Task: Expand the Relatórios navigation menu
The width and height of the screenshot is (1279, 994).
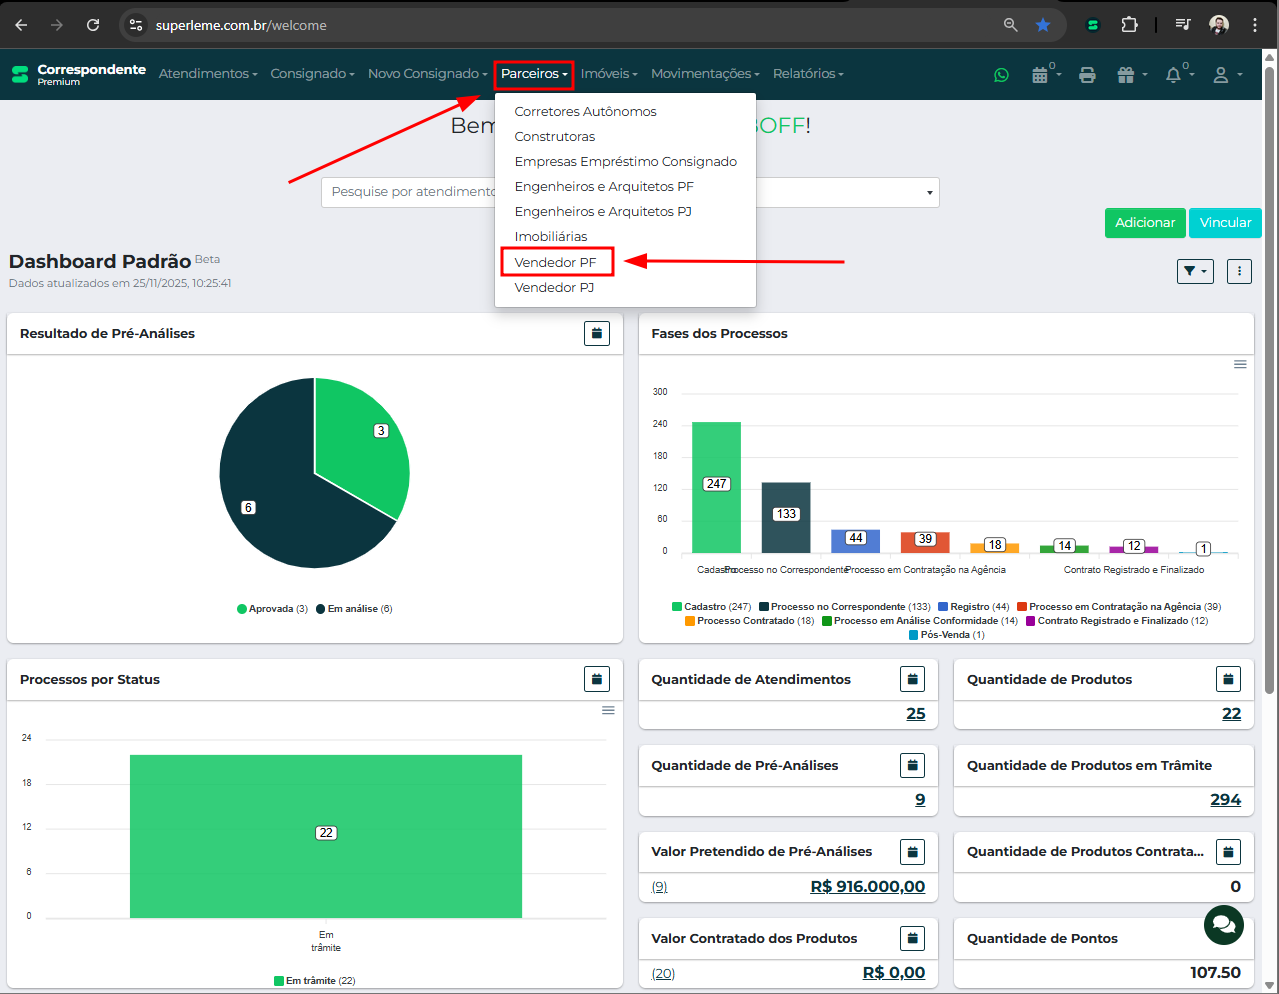Action: click(x=807, y=74)
